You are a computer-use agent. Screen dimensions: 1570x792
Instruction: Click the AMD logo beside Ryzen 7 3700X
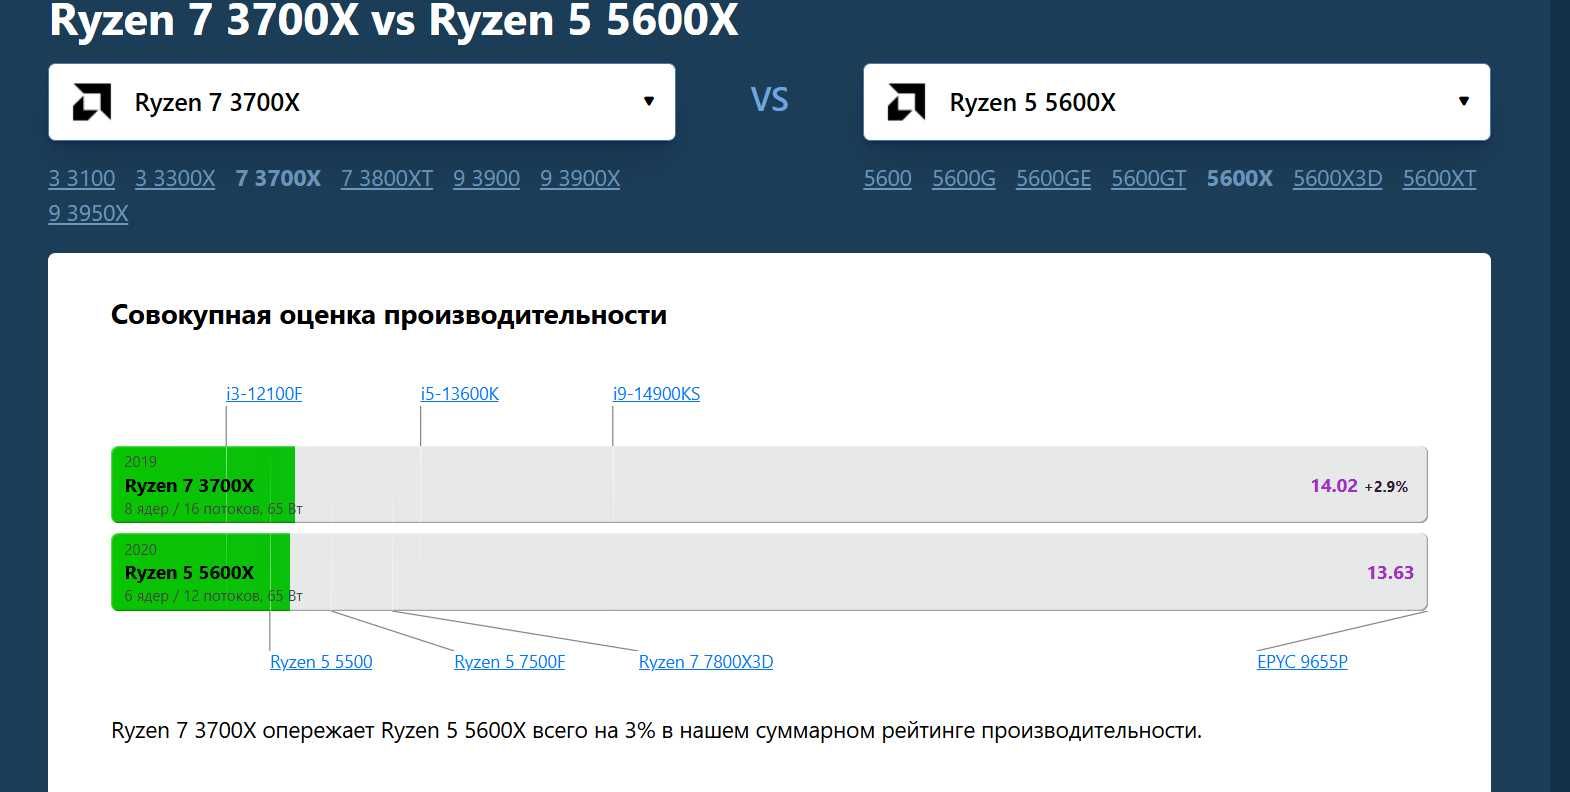(x=92, y=102)
